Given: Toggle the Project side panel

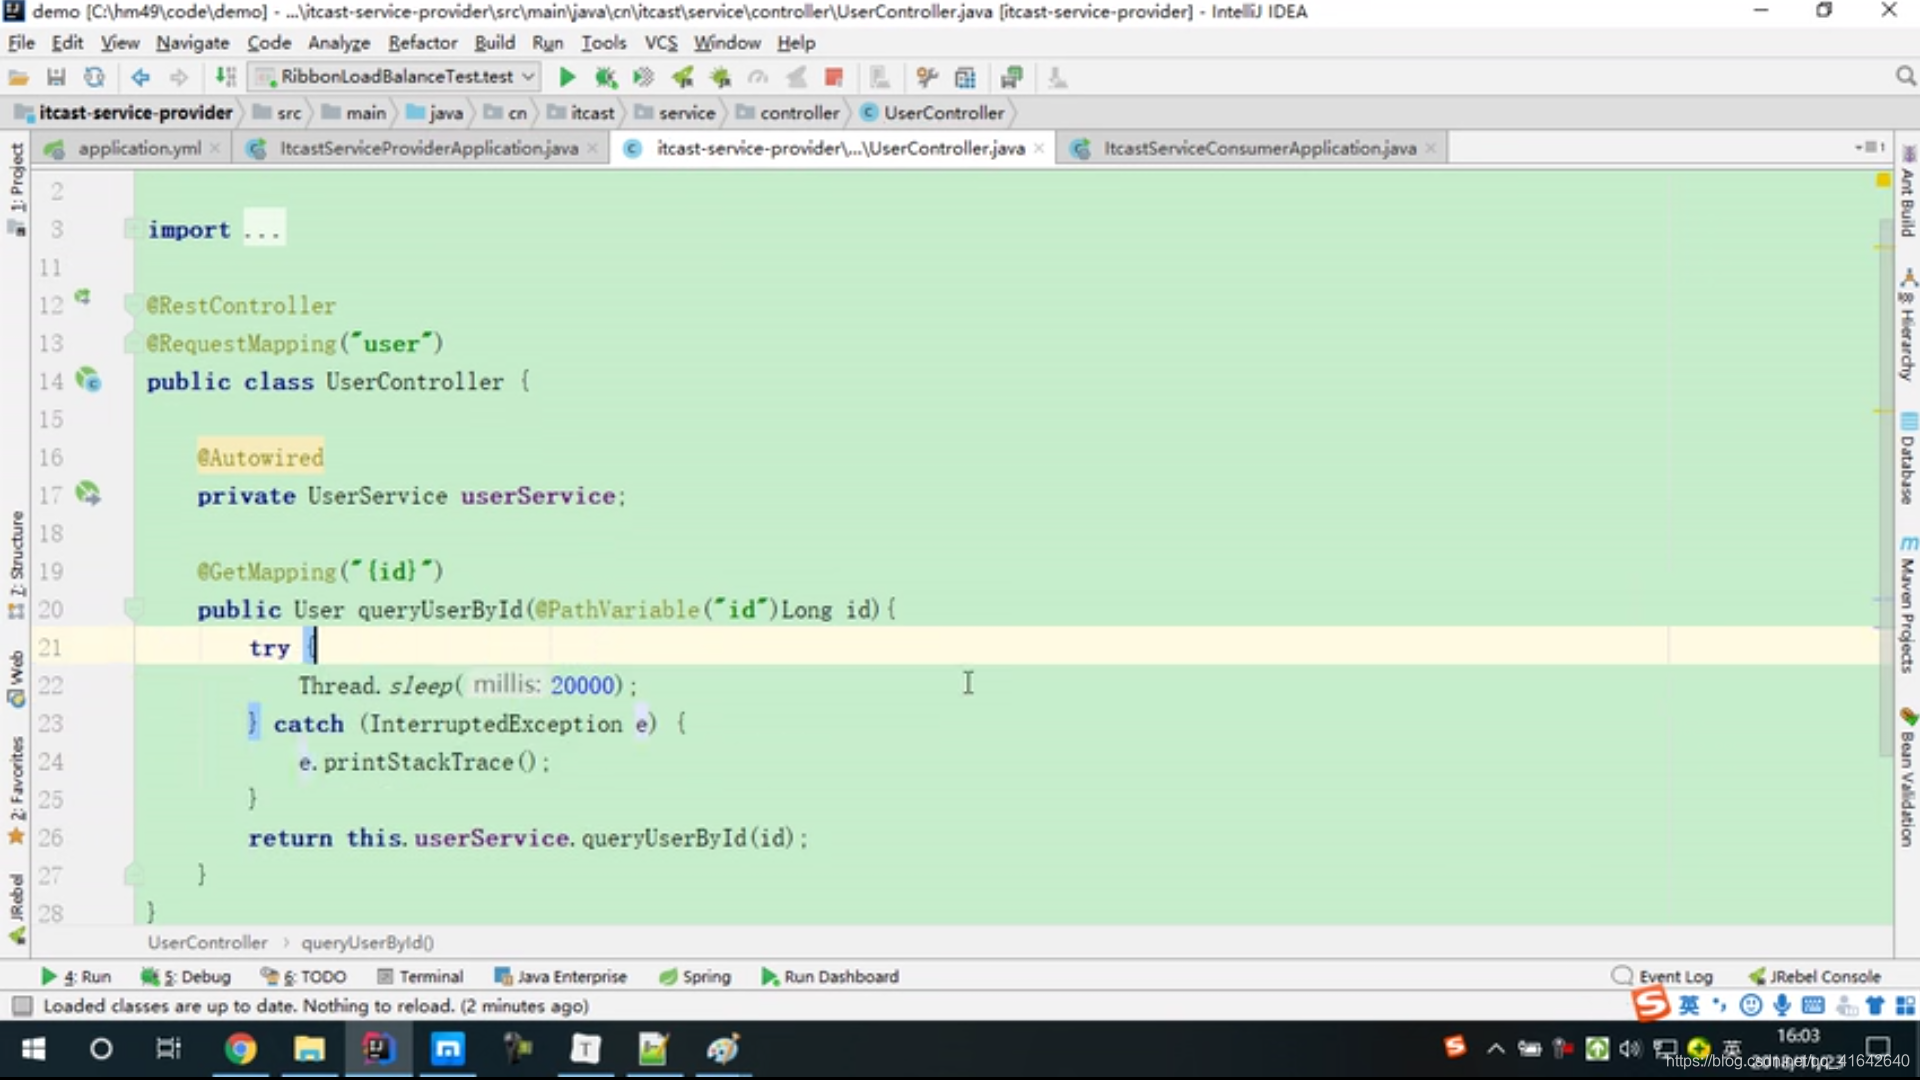Looking at the screenshot, I should (16, 188).
